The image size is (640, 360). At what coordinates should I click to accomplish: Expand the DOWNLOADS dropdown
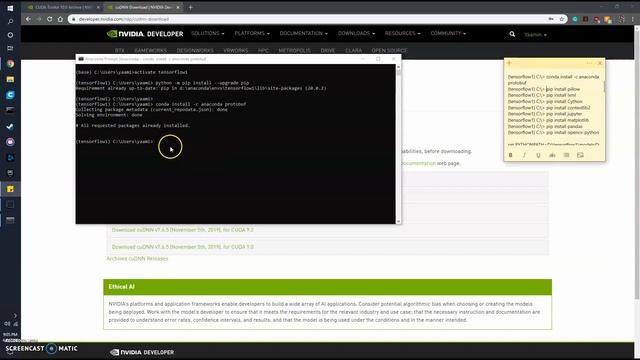(x=356, y=33)
